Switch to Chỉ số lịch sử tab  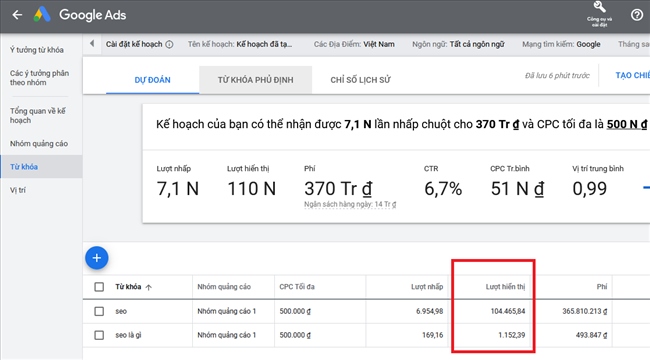point(360,80)
